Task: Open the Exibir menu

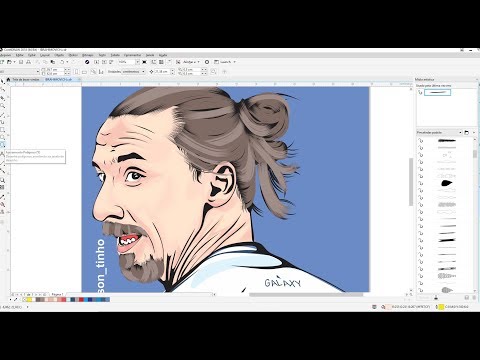Action: pos(32,55)
